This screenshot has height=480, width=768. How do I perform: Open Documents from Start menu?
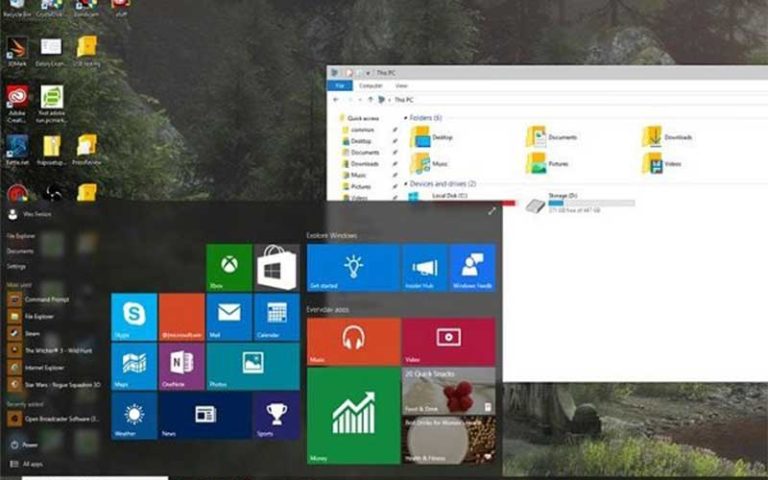click(x=20, y=251)
